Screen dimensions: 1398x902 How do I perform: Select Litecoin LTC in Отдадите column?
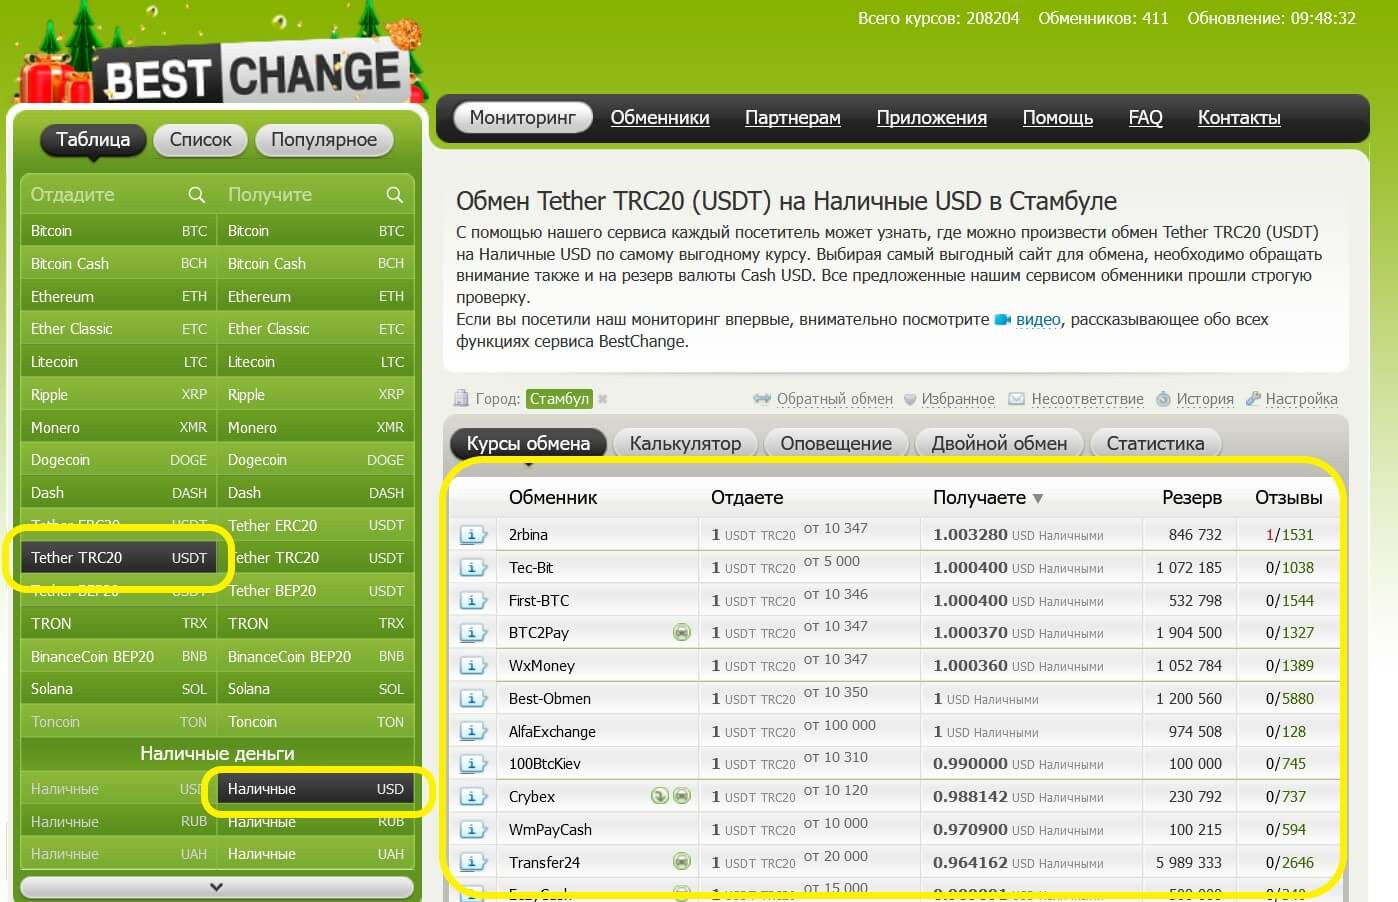tap(118, 362)
